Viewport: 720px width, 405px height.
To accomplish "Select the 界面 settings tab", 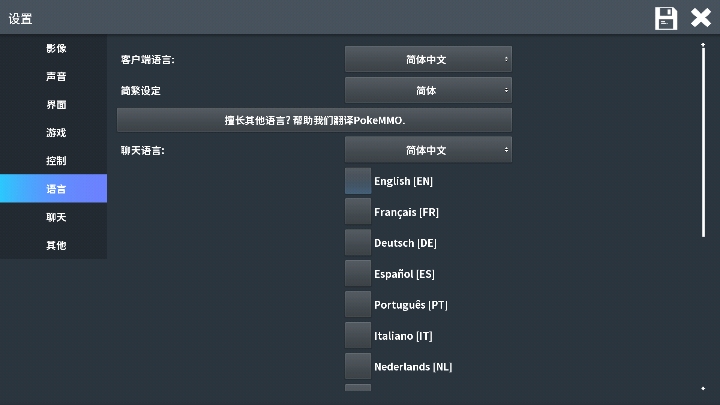I will coord(55,104).
